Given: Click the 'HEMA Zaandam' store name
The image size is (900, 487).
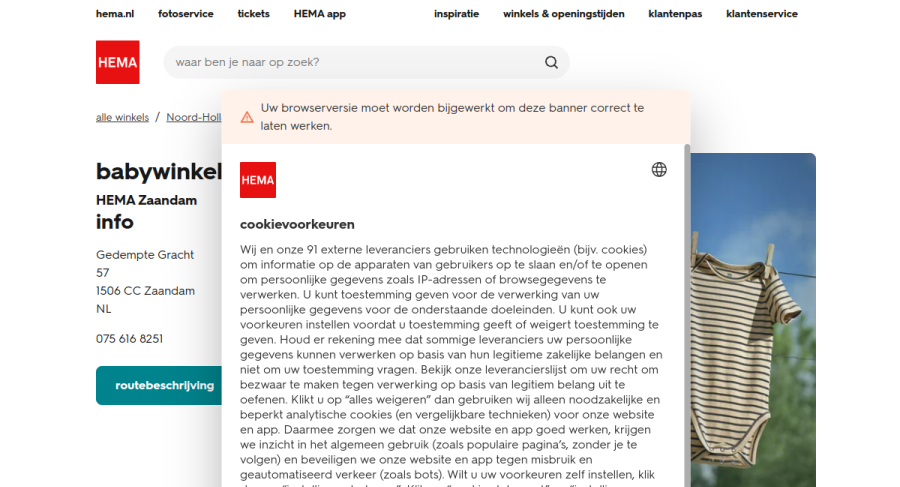Looking at the screenshot, I should tap(146, 200).
